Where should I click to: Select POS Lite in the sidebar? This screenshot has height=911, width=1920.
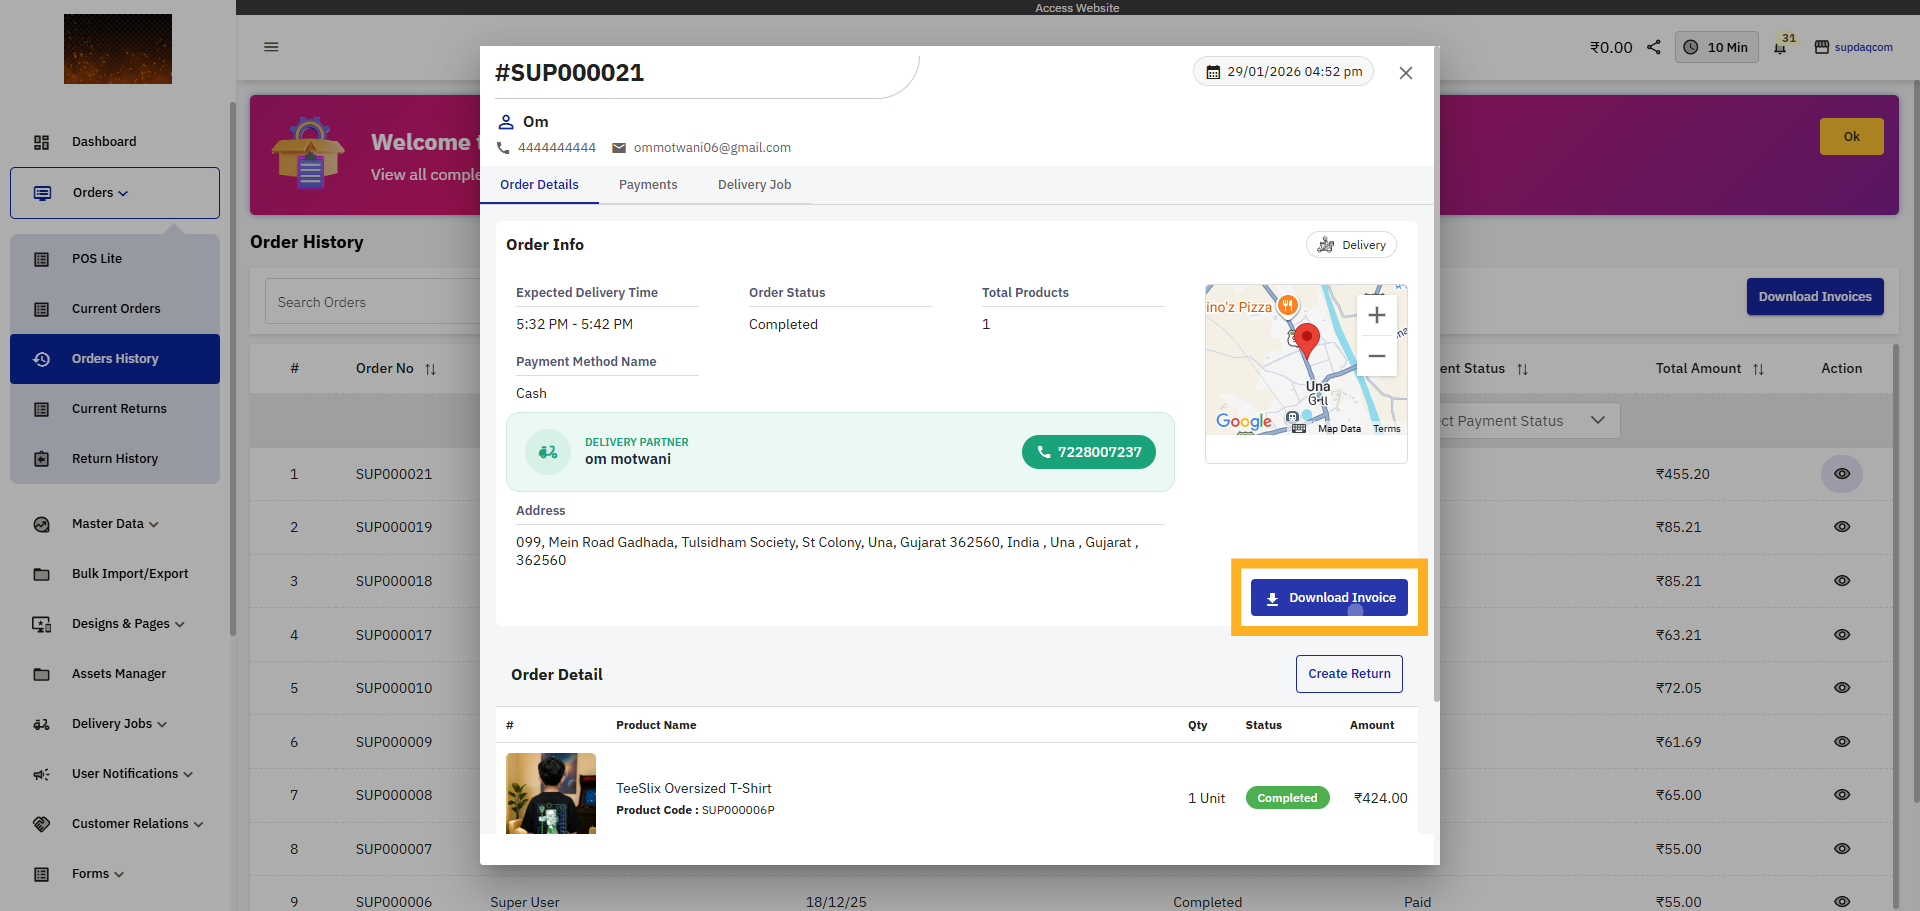click(96, 258)
